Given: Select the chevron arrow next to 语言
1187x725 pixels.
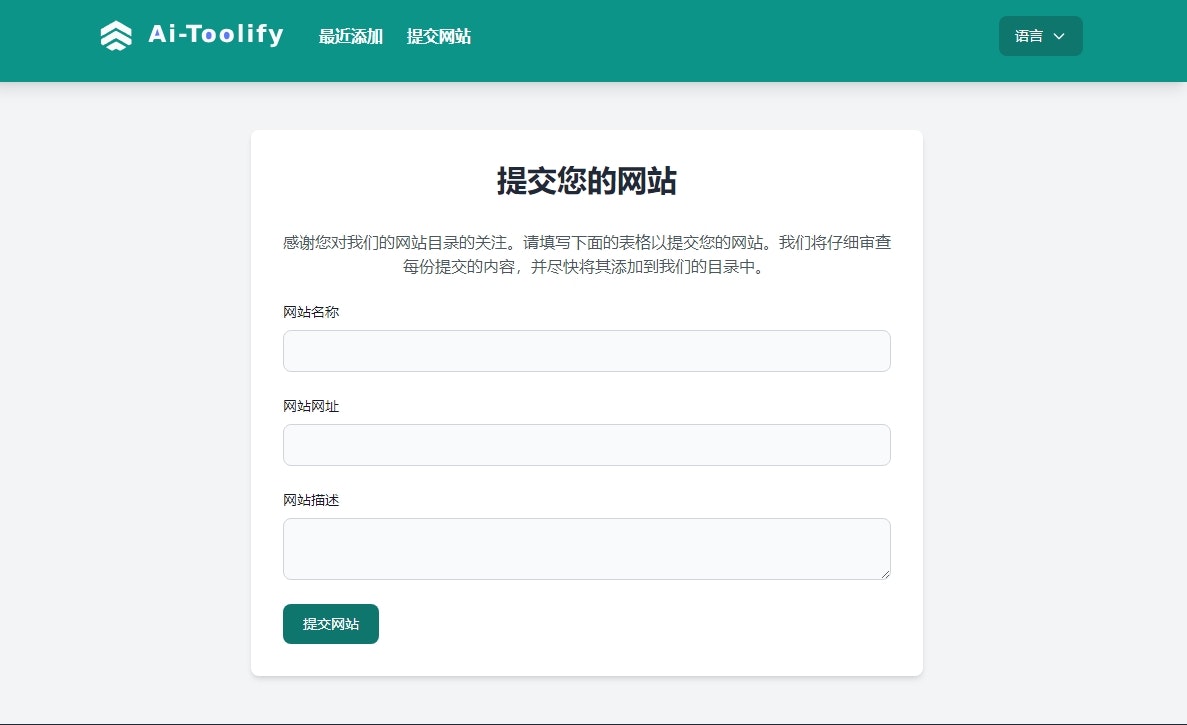Looking at the screenshot, I should (1060, 36).
